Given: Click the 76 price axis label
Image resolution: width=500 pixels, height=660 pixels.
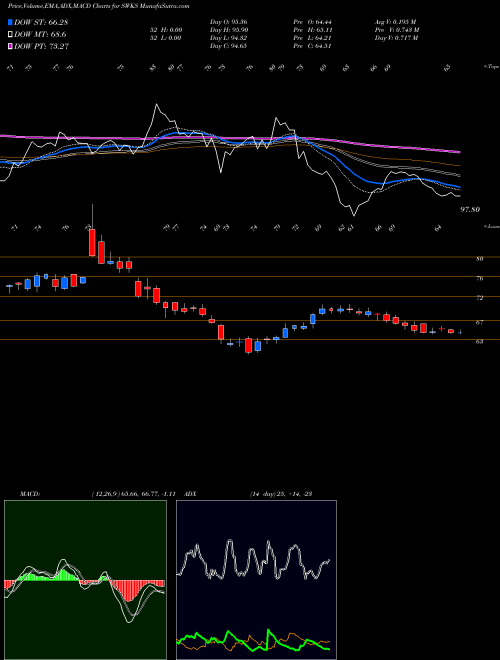Looking at the screenshot, I should pyautogui.click(x=479, y=278).
